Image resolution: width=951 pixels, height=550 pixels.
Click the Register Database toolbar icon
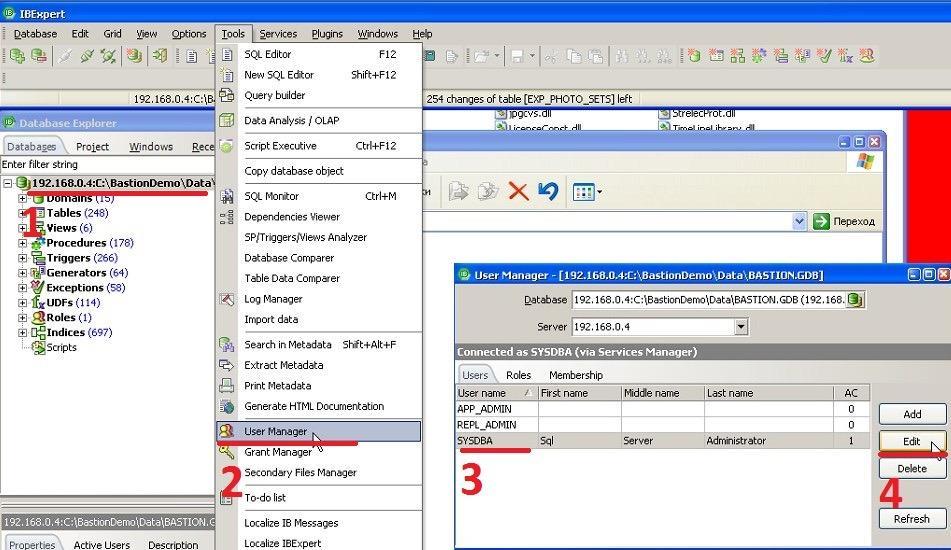point(17,56)
